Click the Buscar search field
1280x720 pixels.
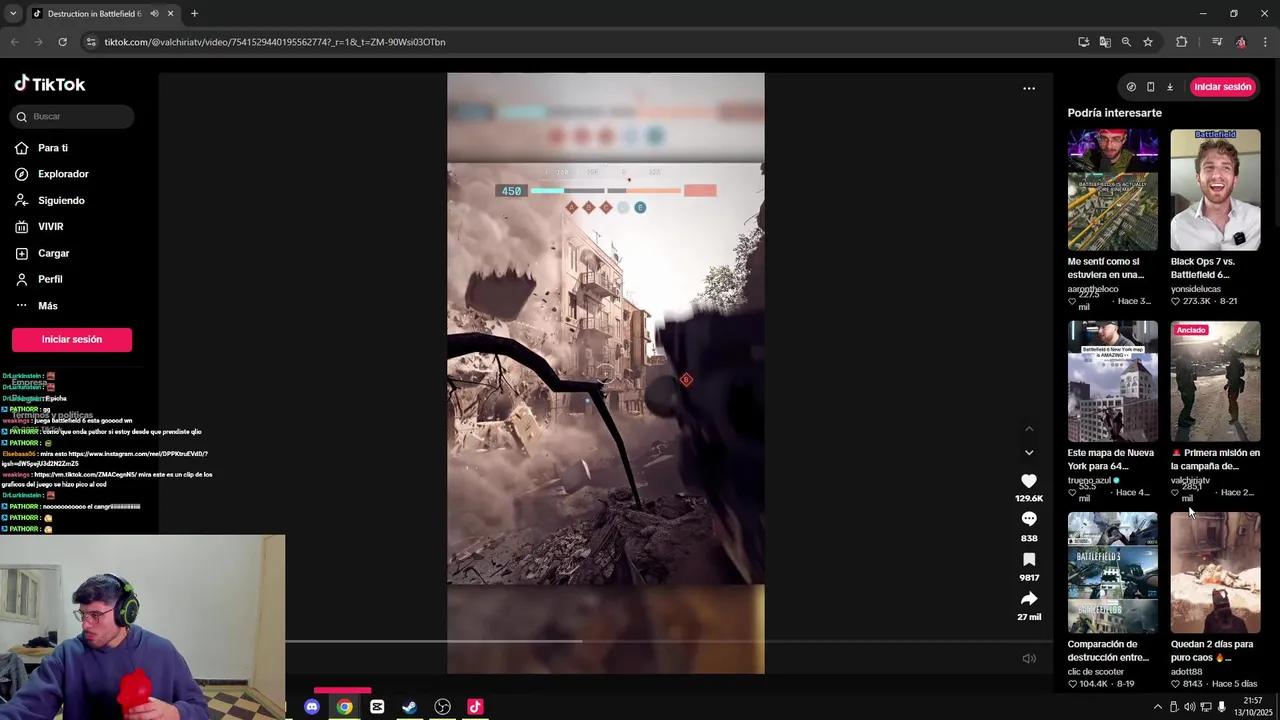click(x=72, y=116)
